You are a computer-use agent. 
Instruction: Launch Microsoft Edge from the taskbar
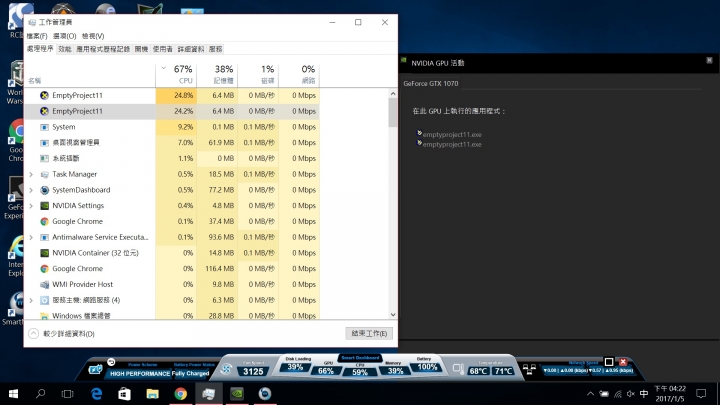tap(96, 394)
